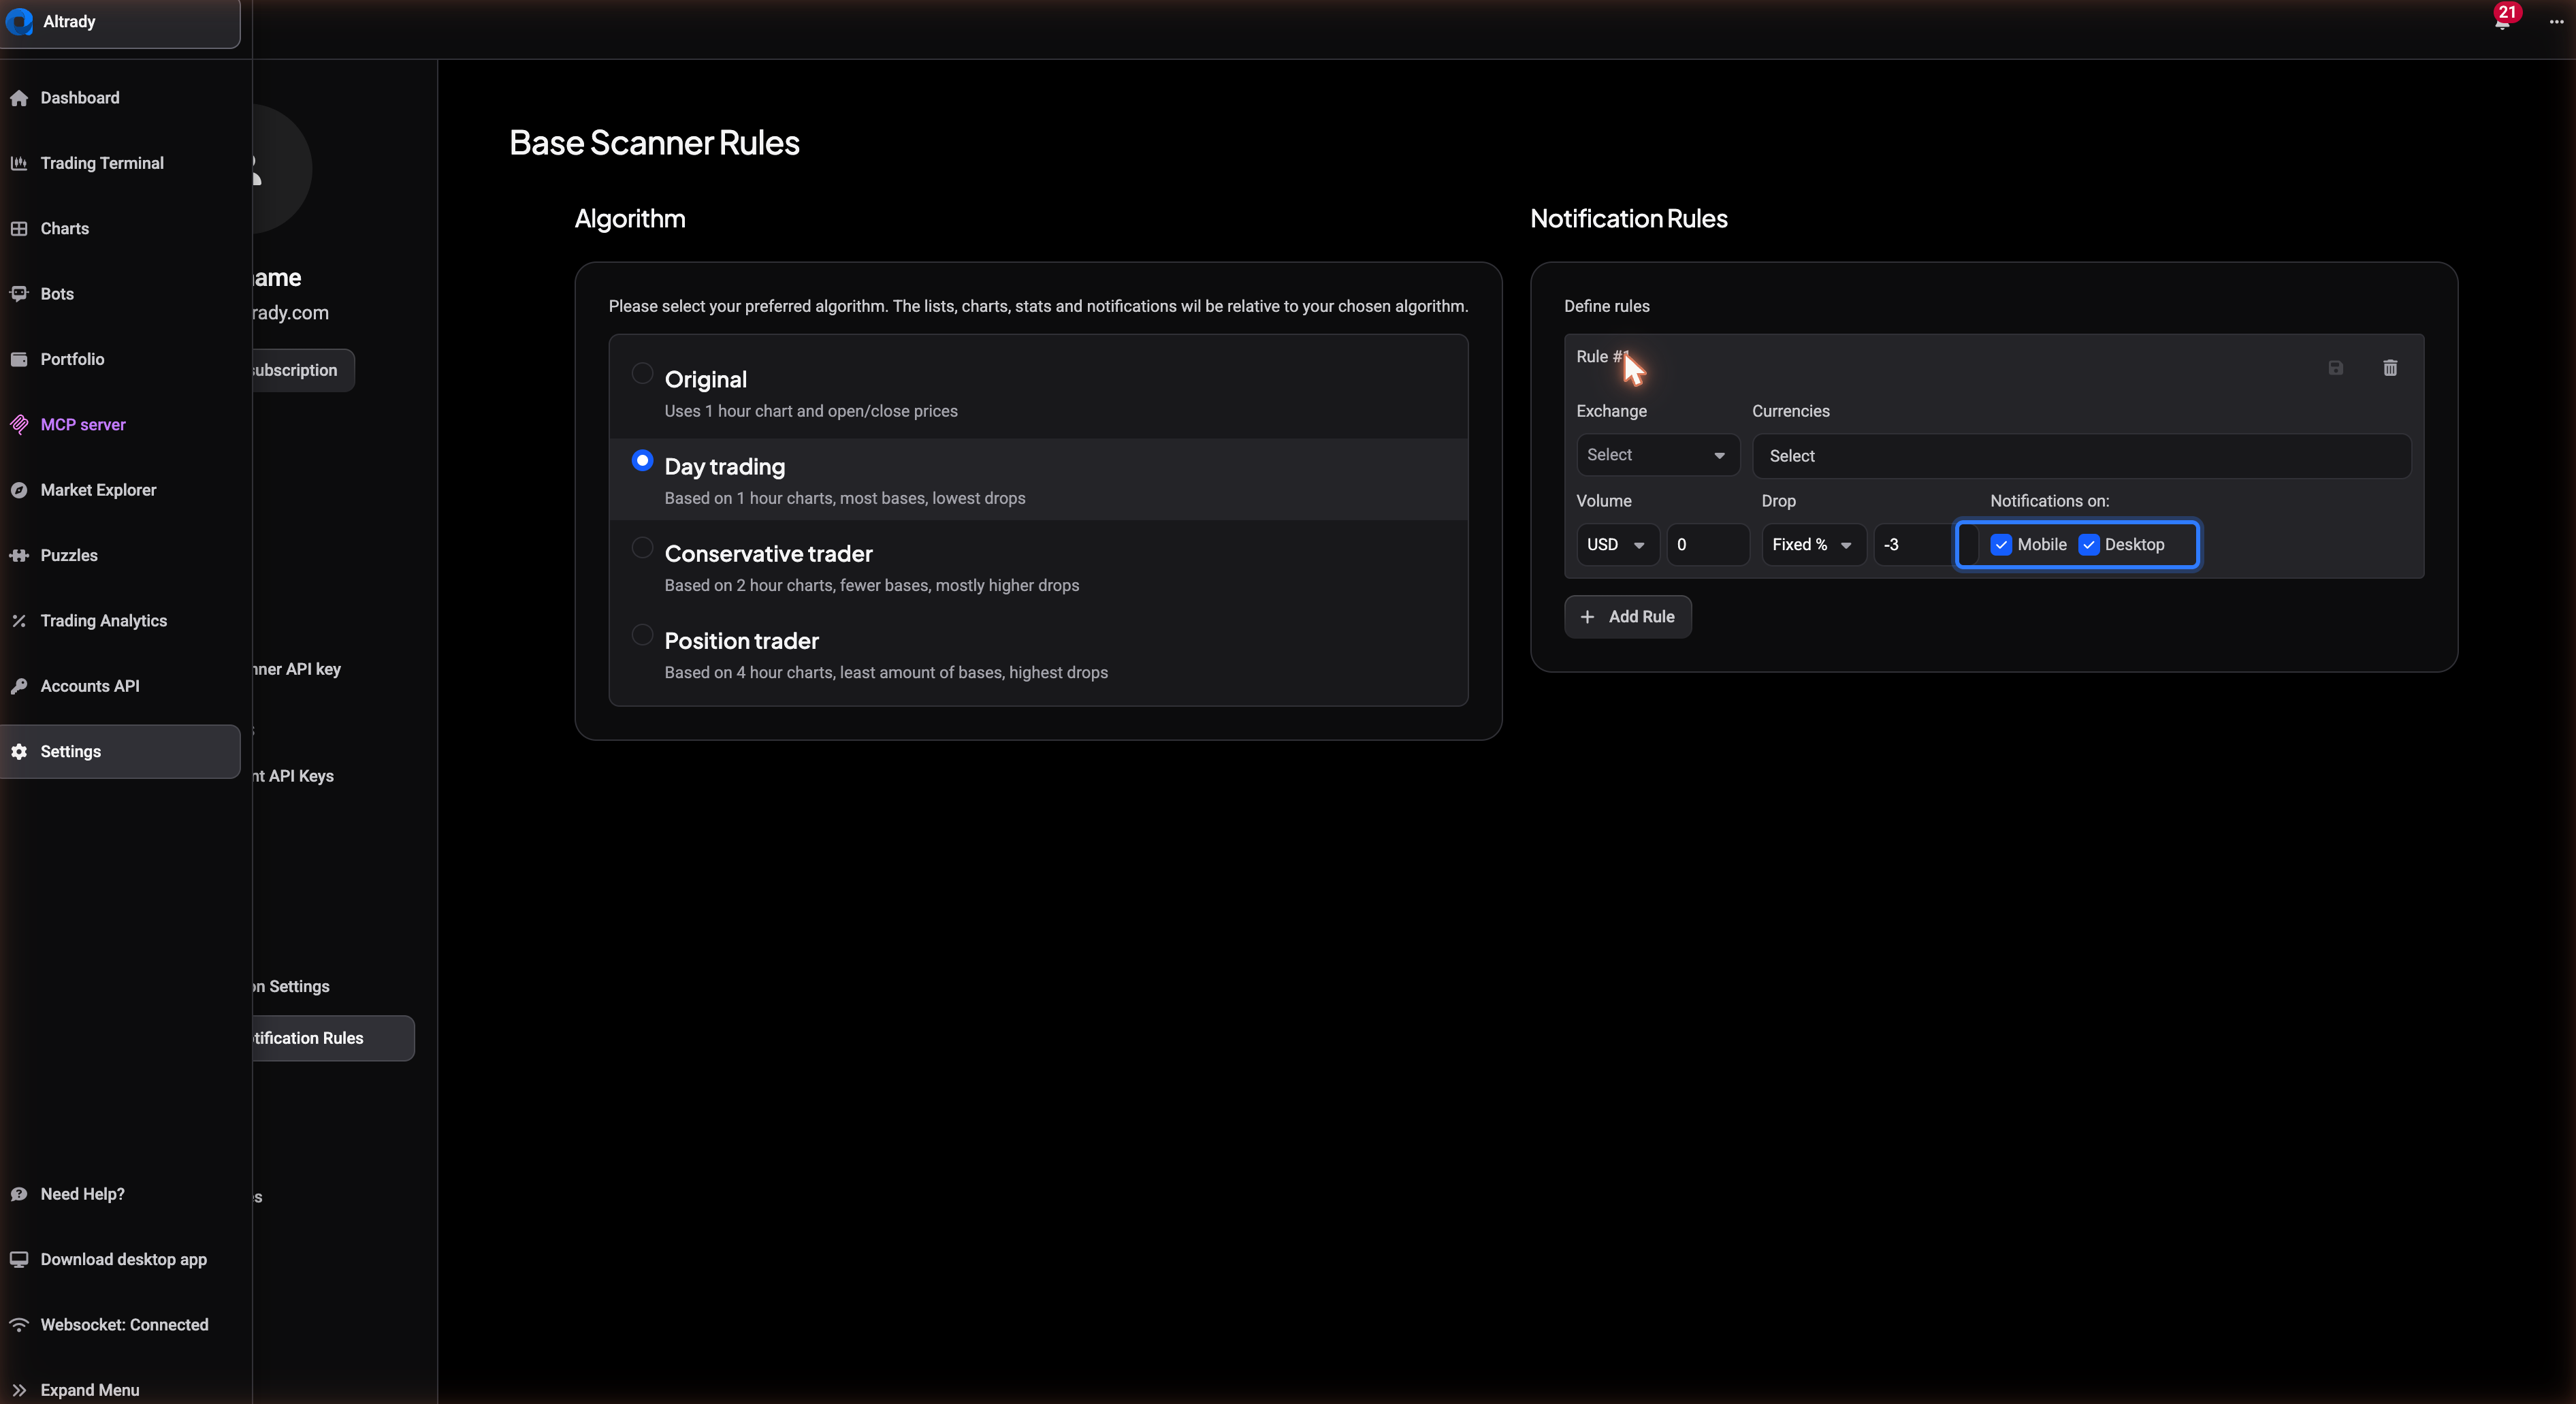Click the Add Rule button

tap(1627, 617)
